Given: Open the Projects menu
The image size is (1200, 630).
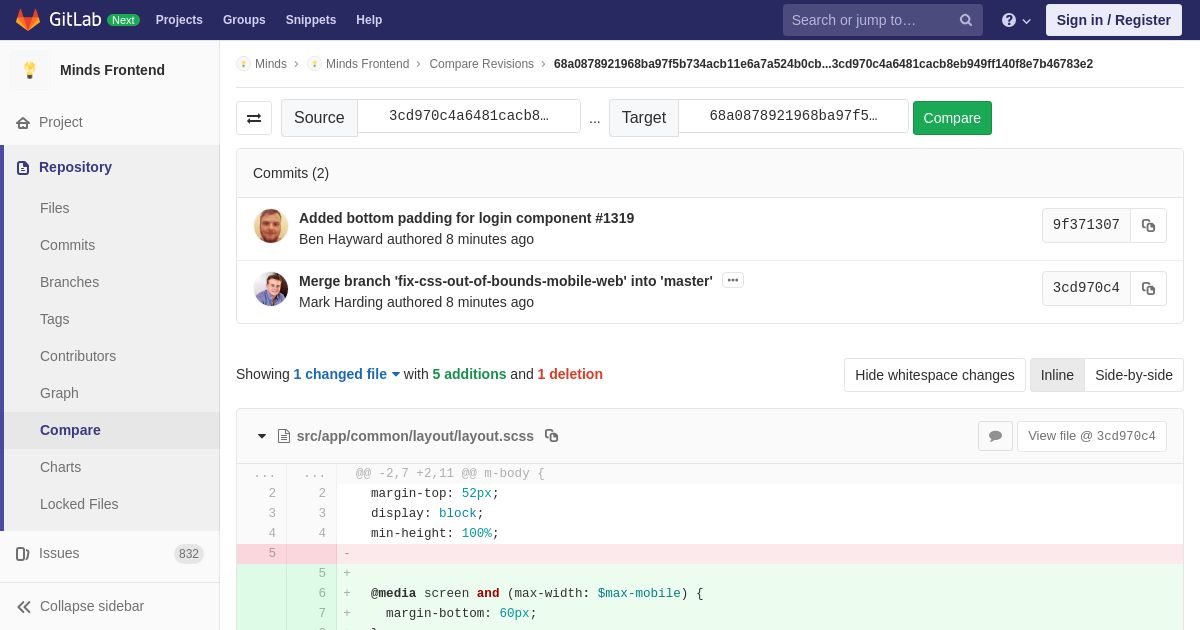Looking at the screenshot, I should click(x=179, y=20).
